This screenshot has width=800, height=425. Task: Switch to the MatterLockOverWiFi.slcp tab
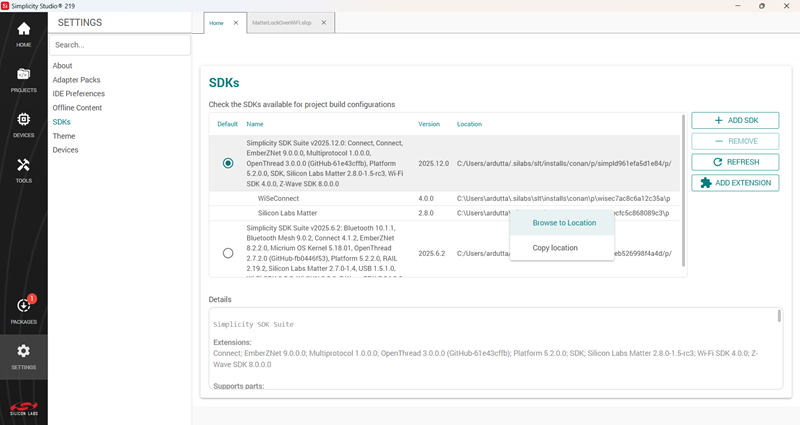pyautogui.click(x=282, y=23)
